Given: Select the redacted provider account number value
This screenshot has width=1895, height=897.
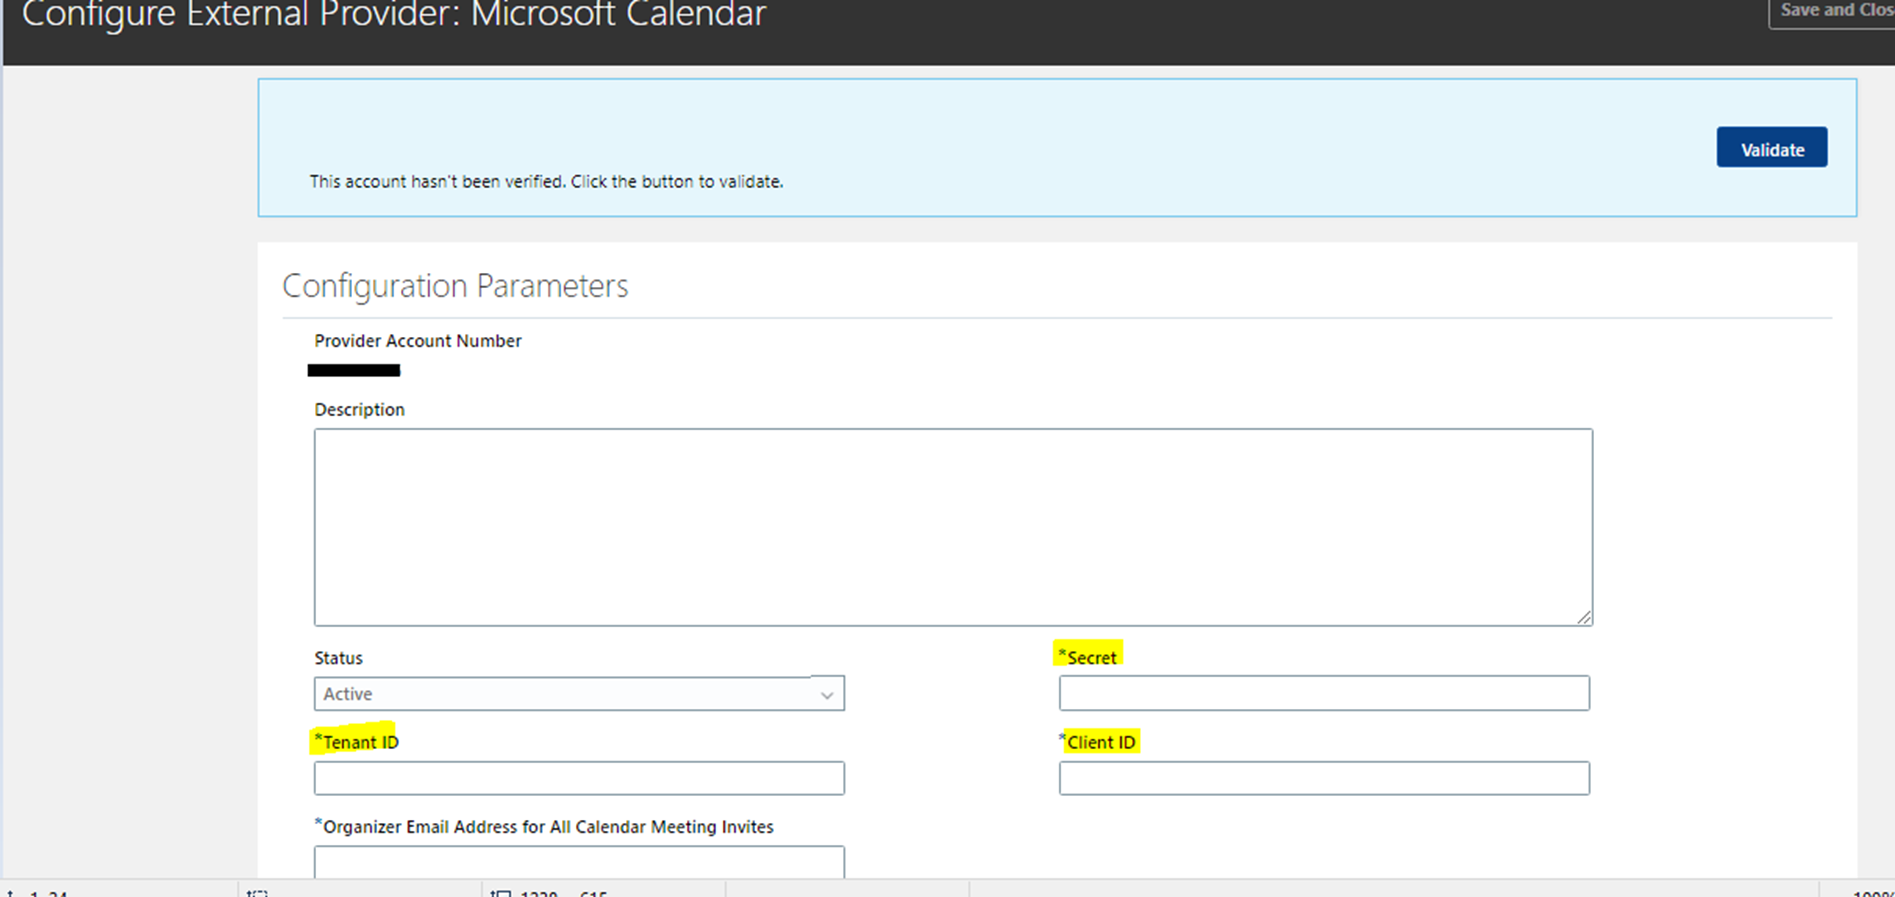Looking at the screenshot, I should (354, 371).
